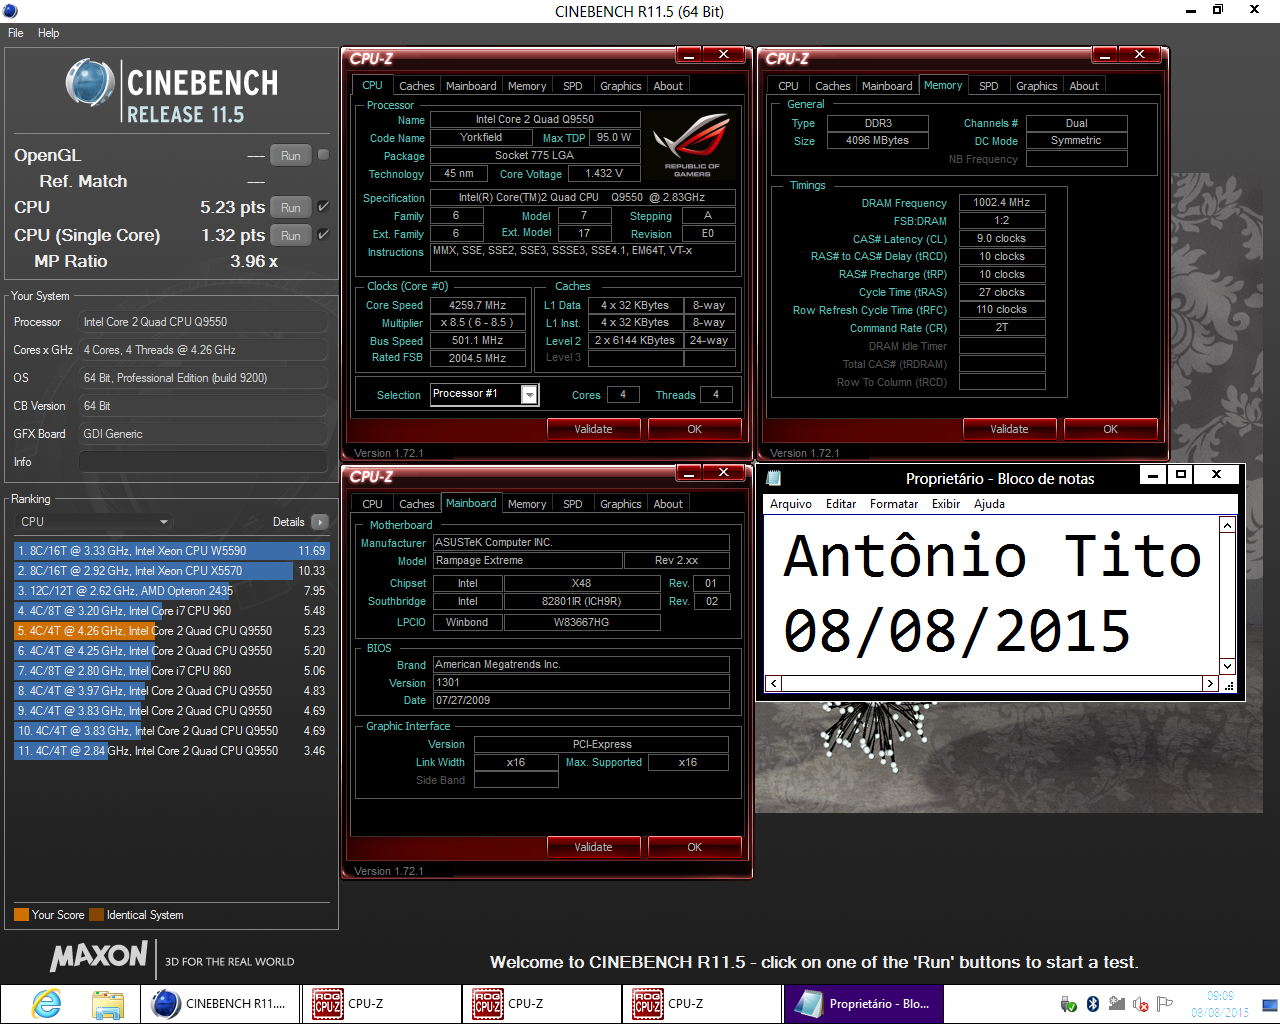Switch to Memory tab in the CPU-Z Mainboard window
Viewport: 1280px width, 1024px height.
click(x=526, y=504)
